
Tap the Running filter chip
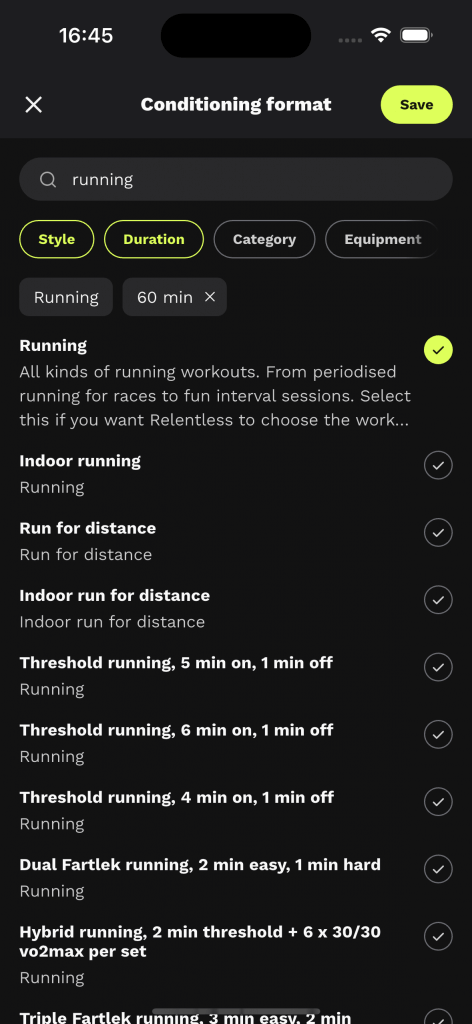(66, 297)
